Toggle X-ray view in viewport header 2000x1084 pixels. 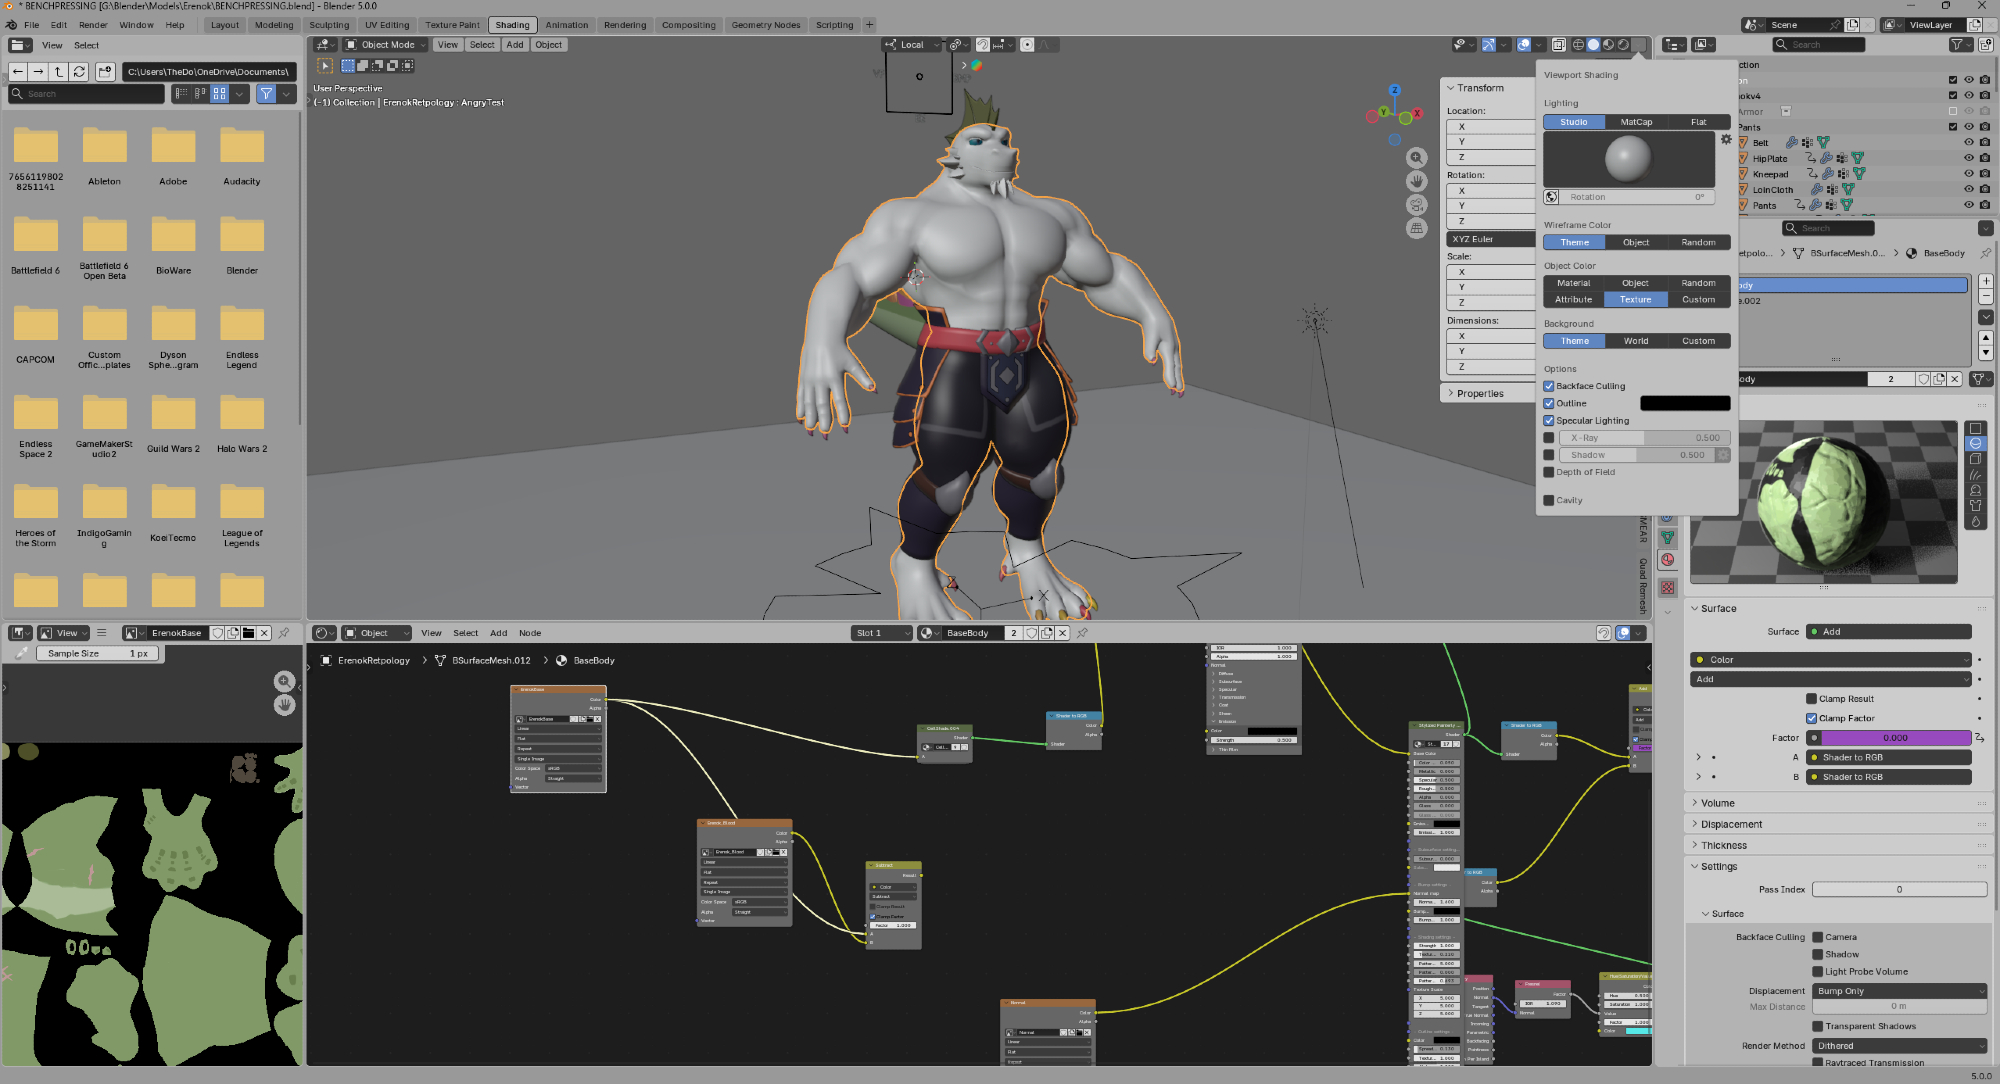click(1558, 45)
